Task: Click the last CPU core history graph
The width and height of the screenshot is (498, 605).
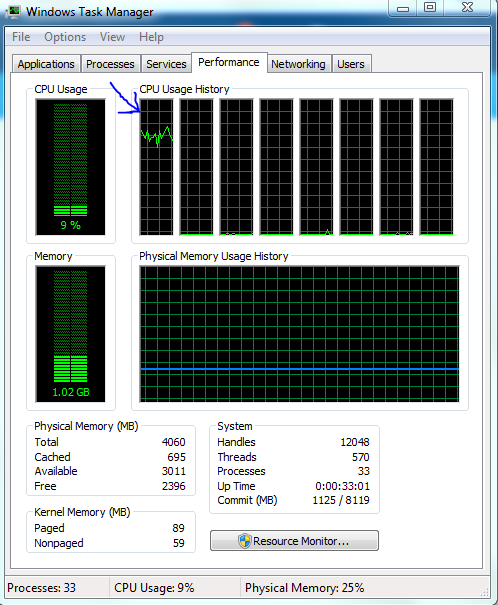Action: pos(436,167)
